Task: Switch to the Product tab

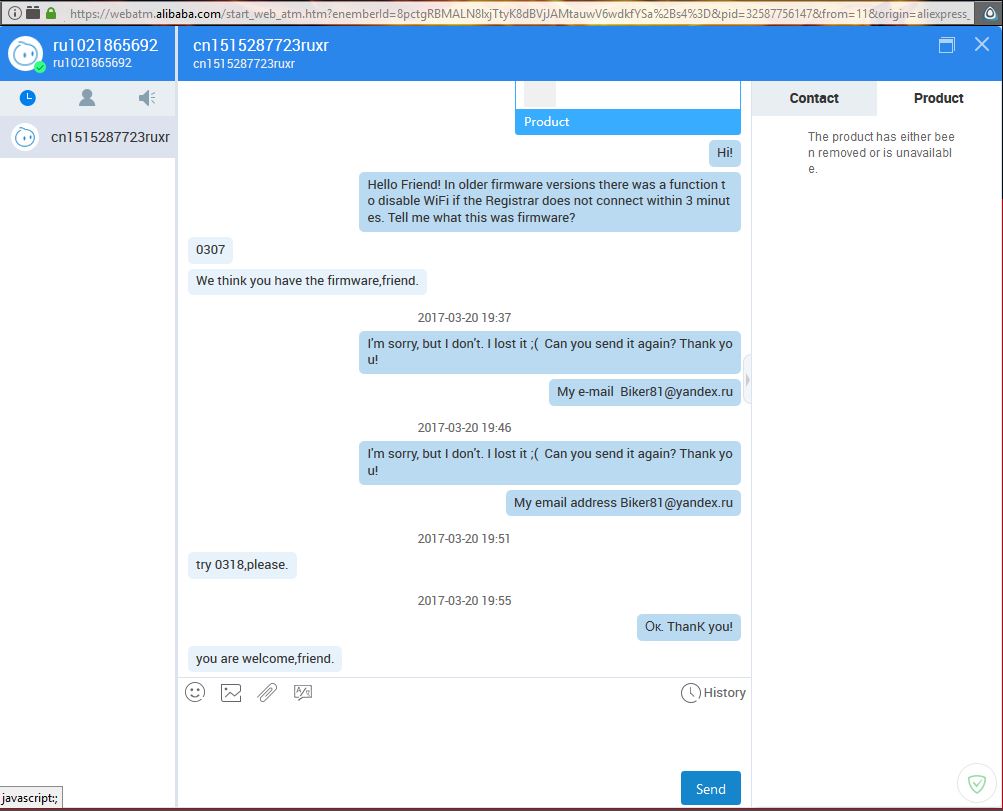Action: (938, 98)
